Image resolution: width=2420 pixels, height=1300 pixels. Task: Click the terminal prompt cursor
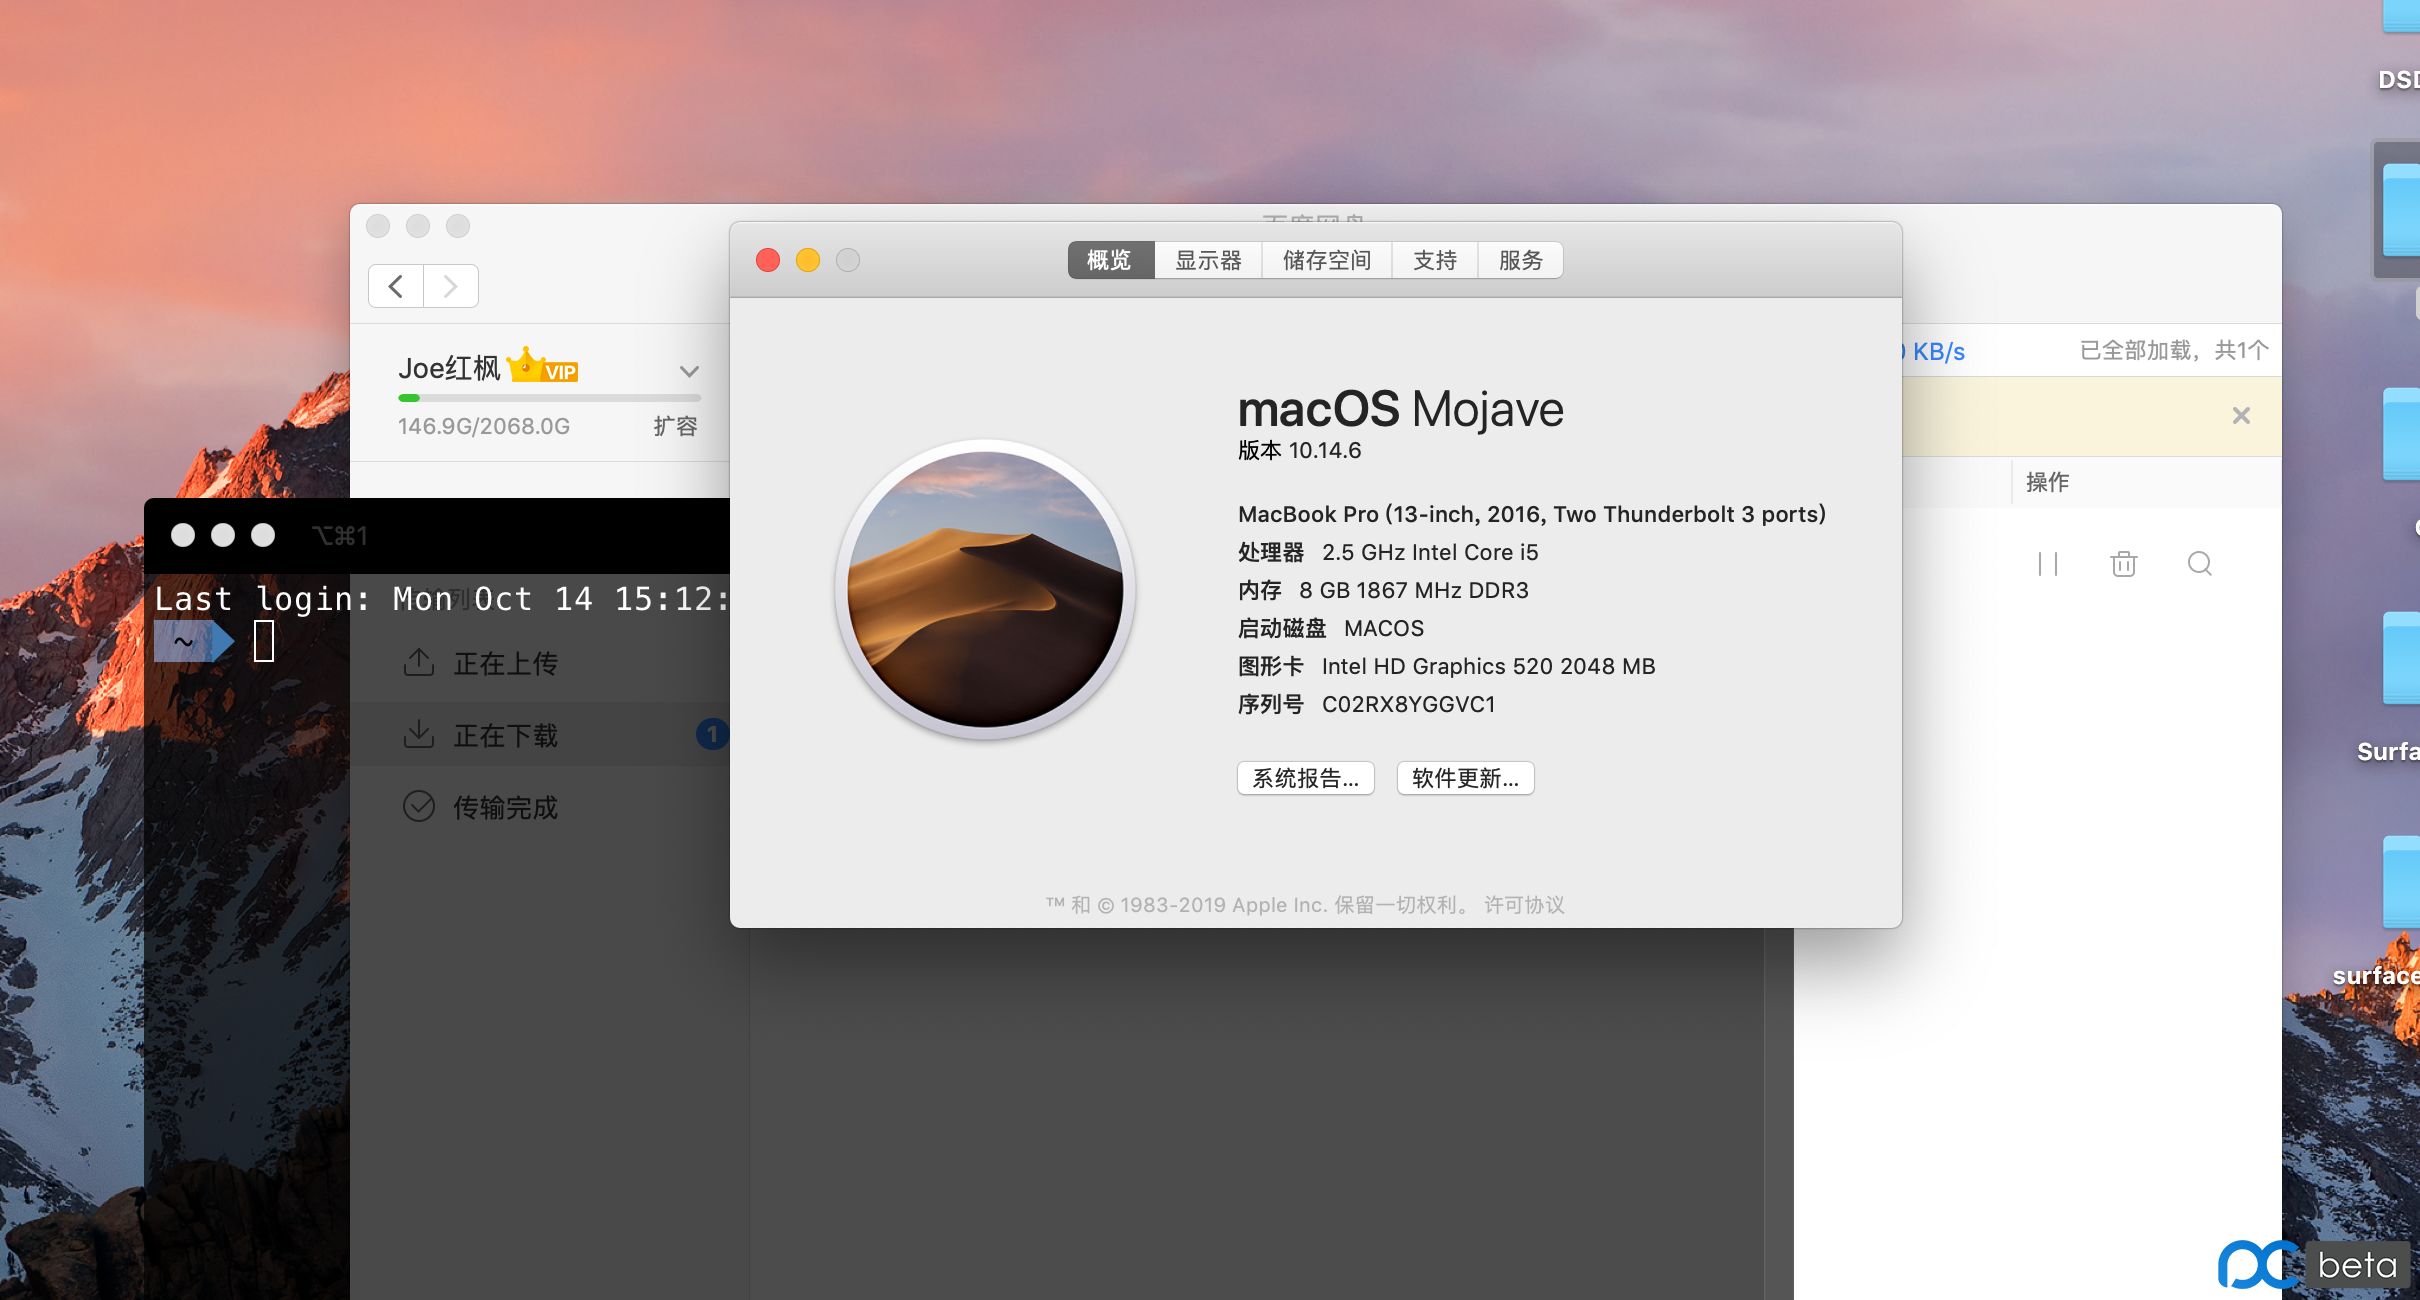[264, 641]
